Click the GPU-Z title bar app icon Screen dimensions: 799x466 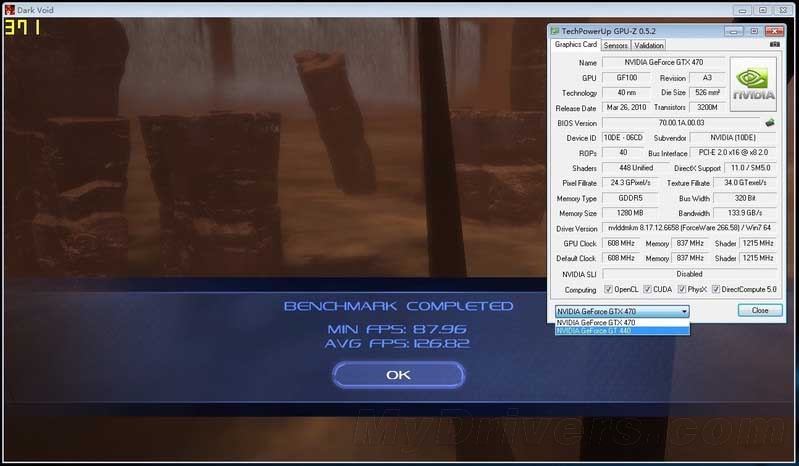tap(554, 31)
